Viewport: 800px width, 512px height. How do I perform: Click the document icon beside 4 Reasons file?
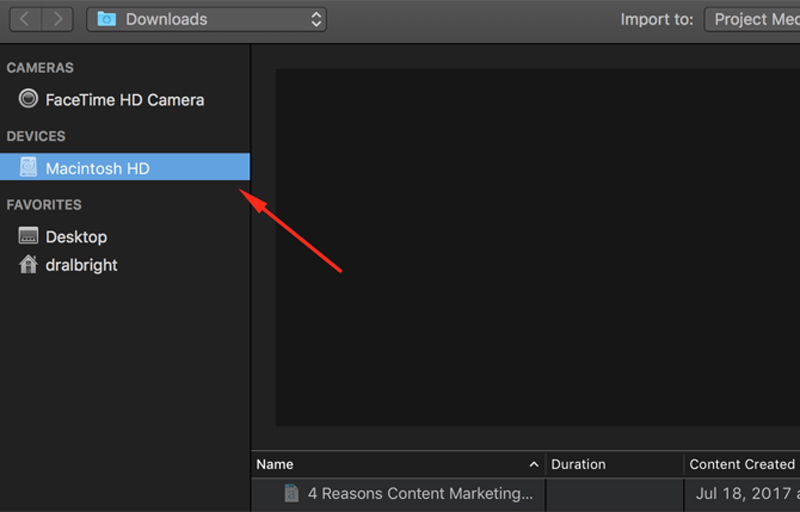click(291, 493)
